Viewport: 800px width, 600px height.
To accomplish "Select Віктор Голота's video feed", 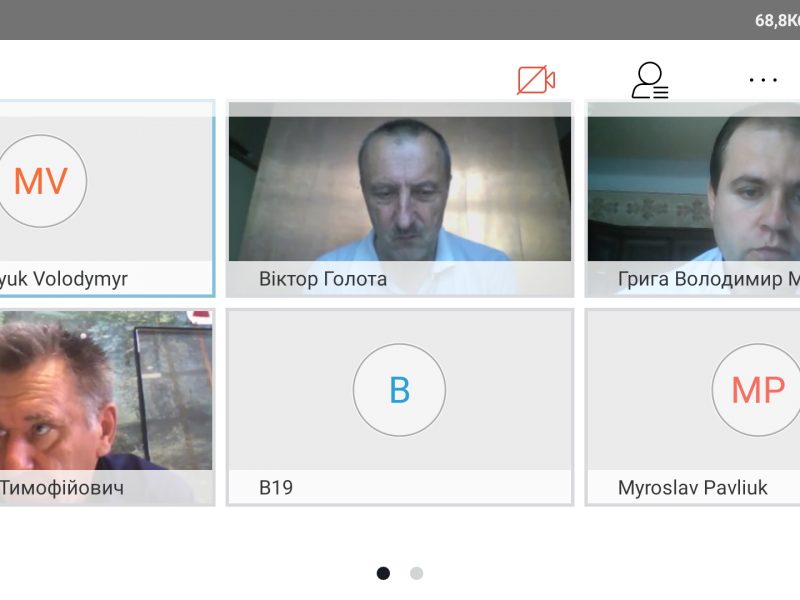I will point(400,188).
